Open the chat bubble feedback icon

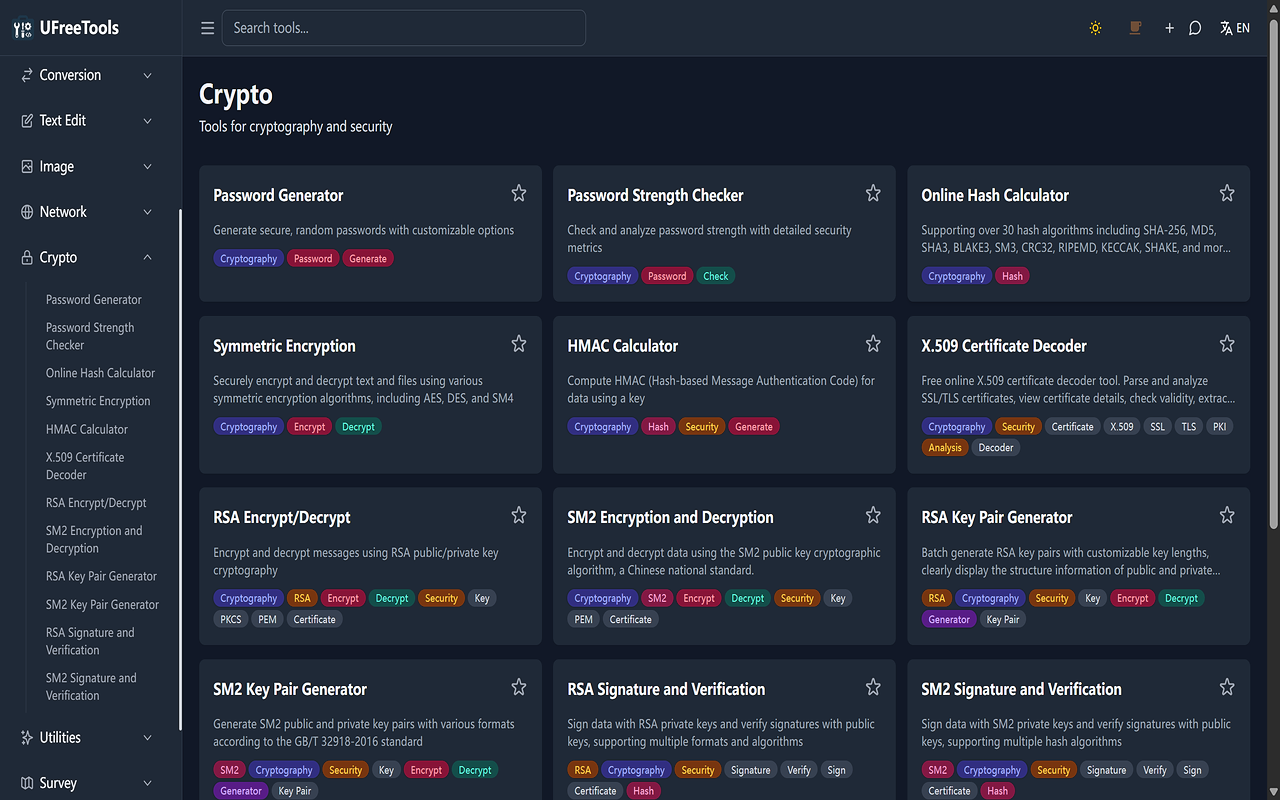pos(1195,28)
